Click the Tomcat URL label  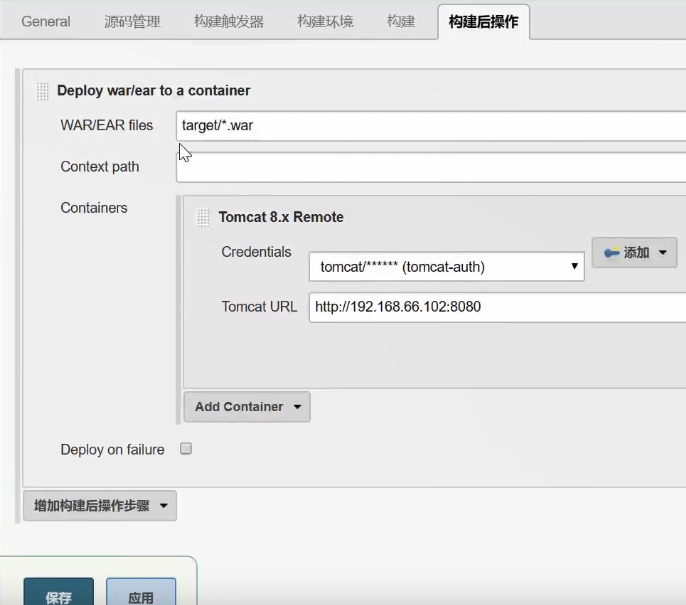[259, 307]
